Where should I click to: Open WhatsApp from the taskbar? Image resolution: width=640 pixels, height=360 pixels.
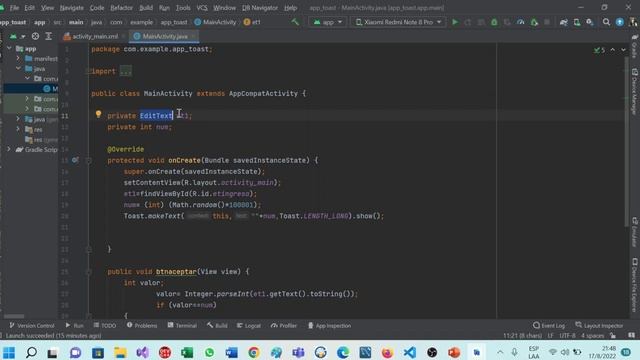coord(209,352)
